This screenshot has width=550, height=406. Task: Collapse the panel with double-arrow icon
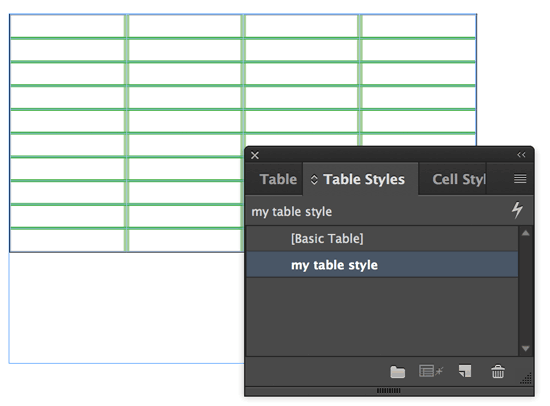521,155
